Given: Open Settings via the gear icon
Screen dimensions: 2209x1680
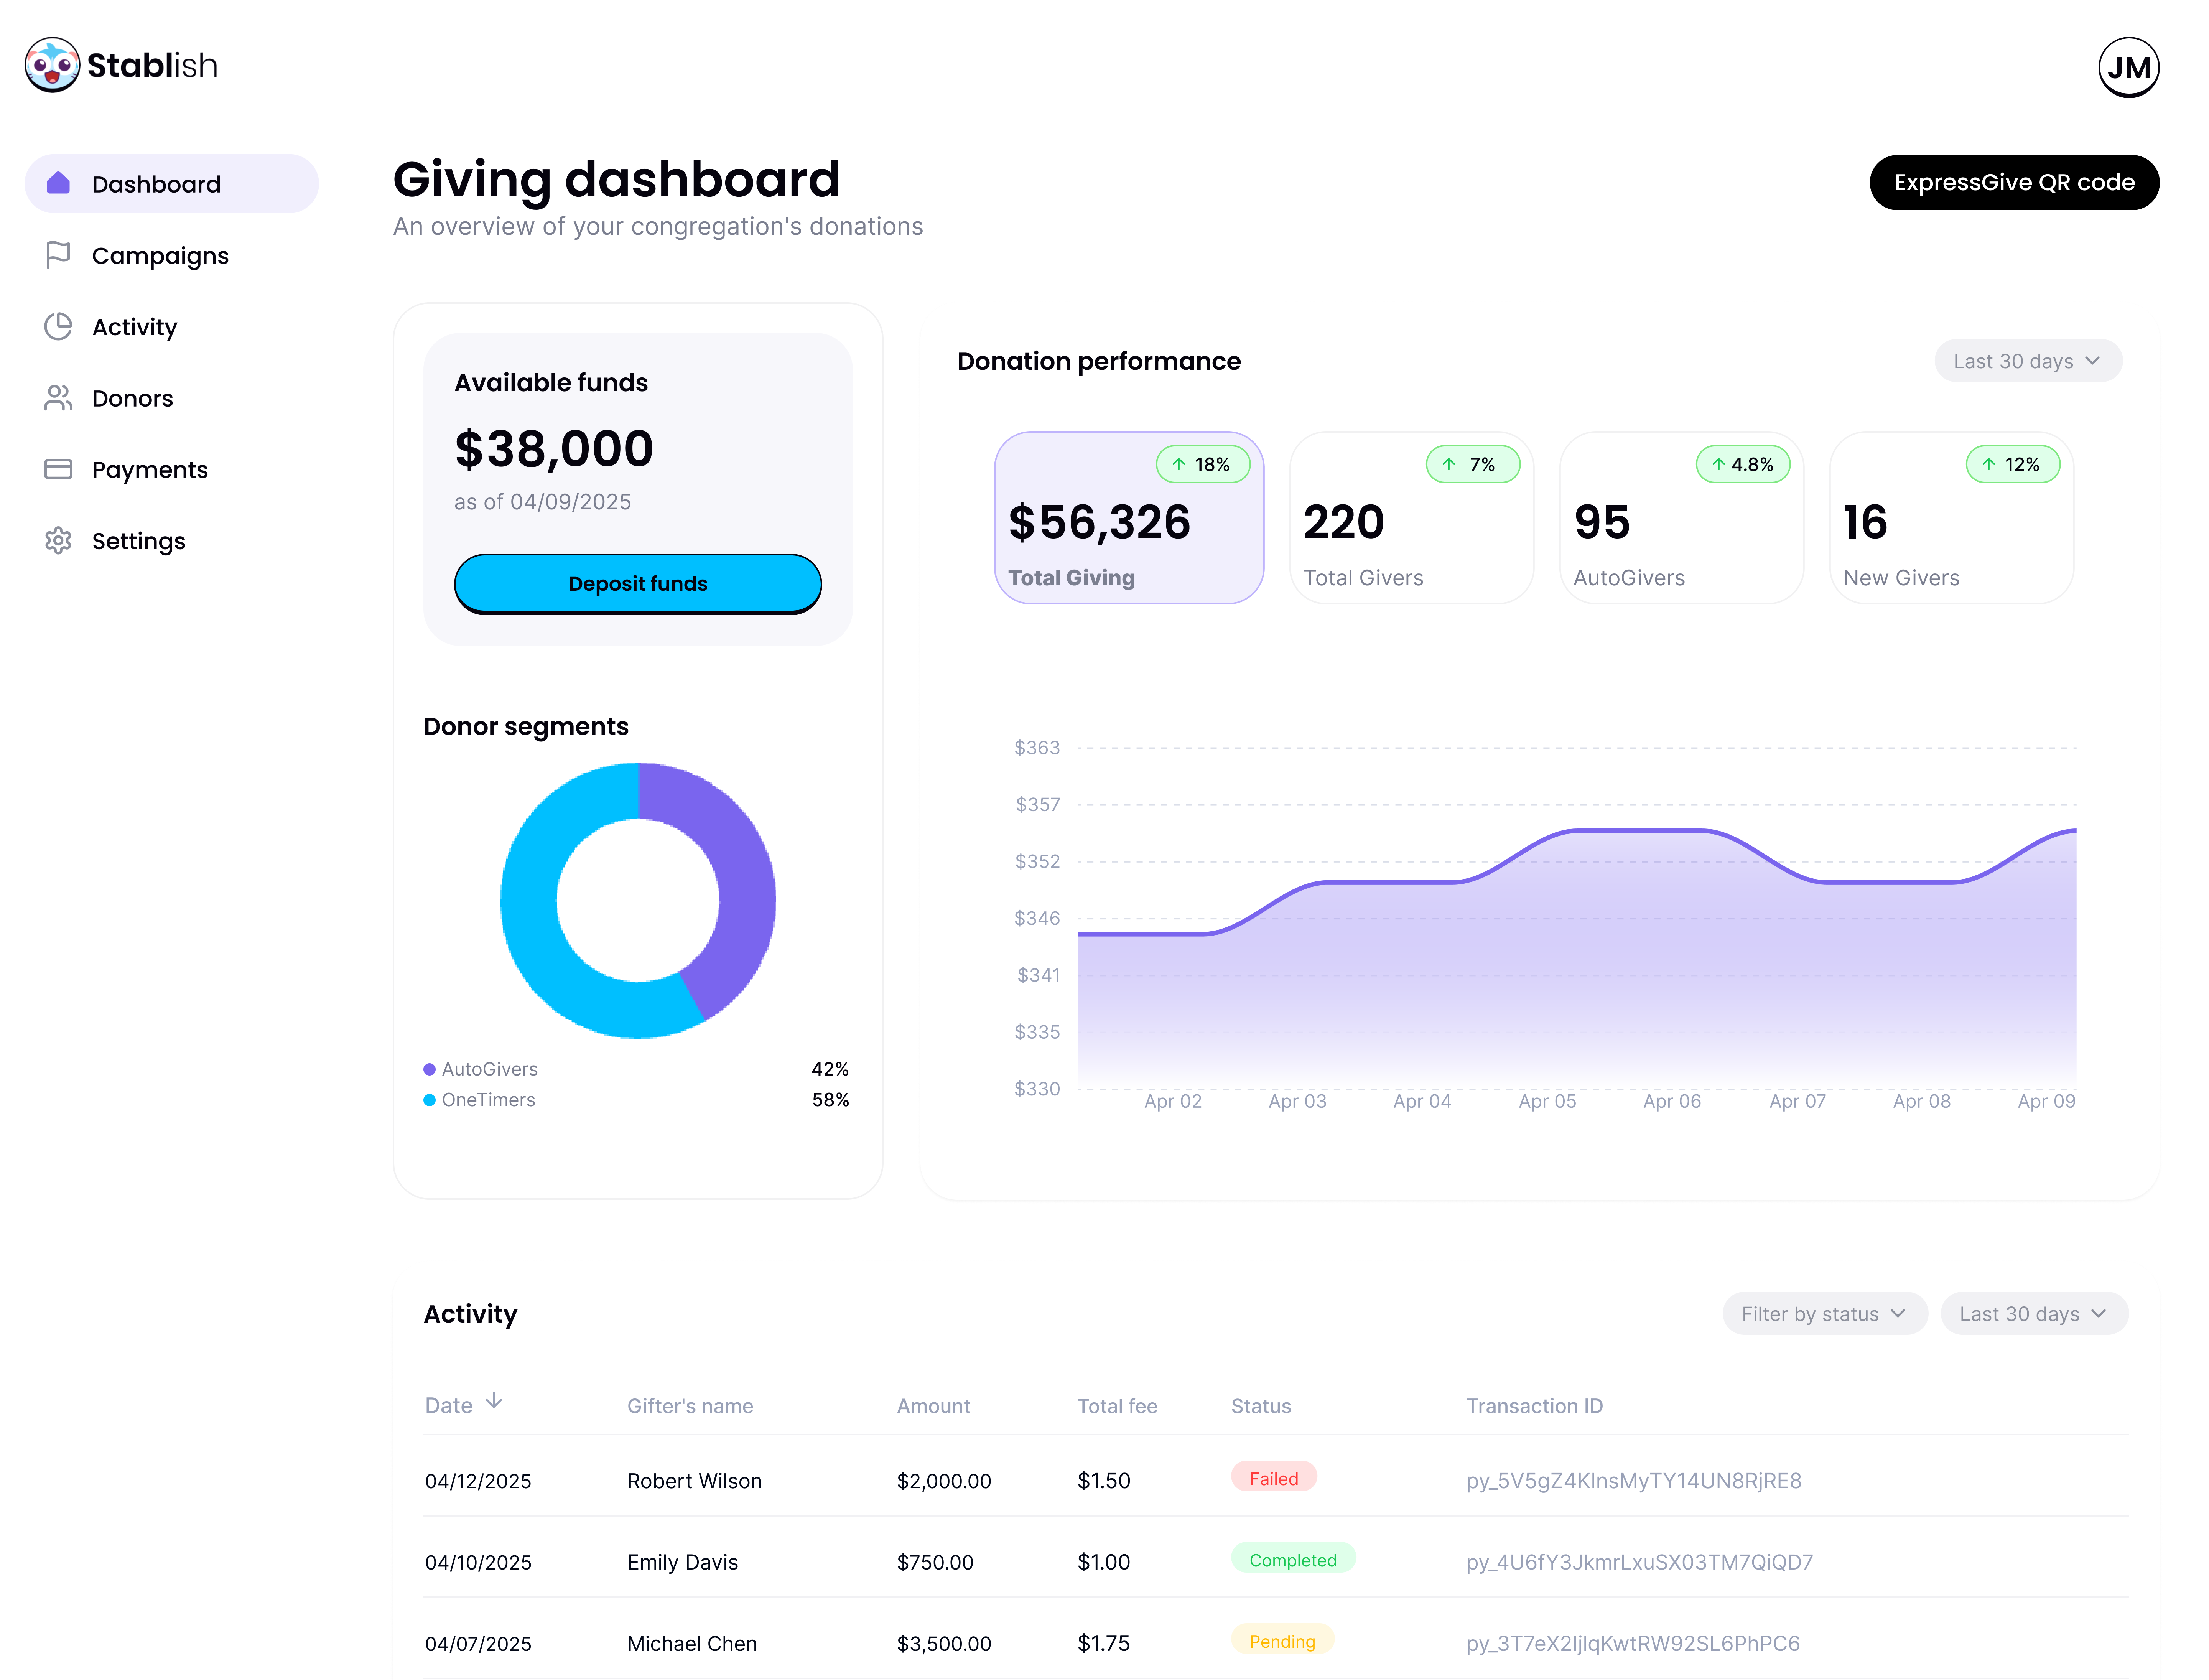Looking at the screenshot, I should [58, 541].
